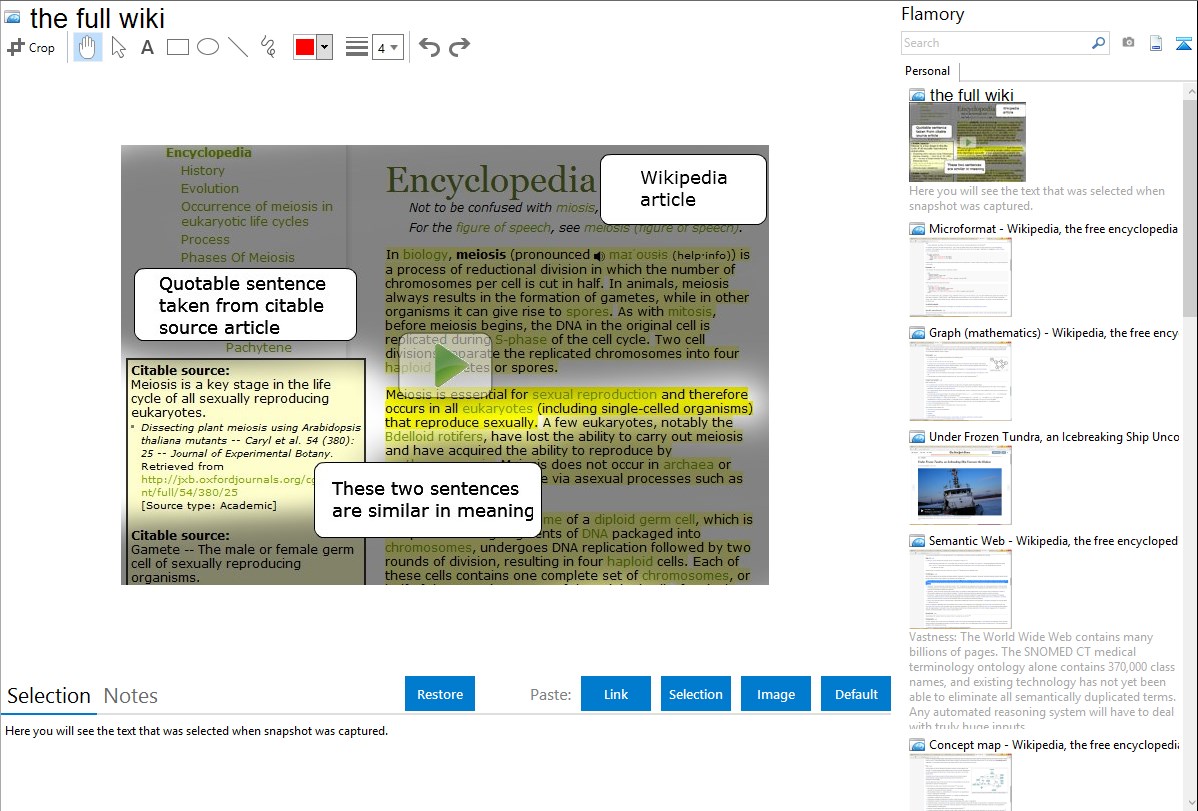Open the Semantic Web snapshot thumbnail

pyautogui.click(x=960, y=589)
